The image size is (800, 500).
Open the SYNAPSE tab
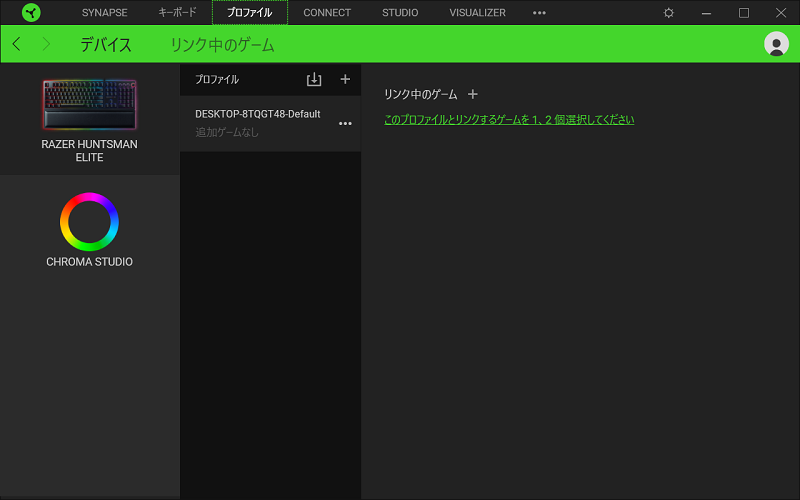click(x=105, y=12)
